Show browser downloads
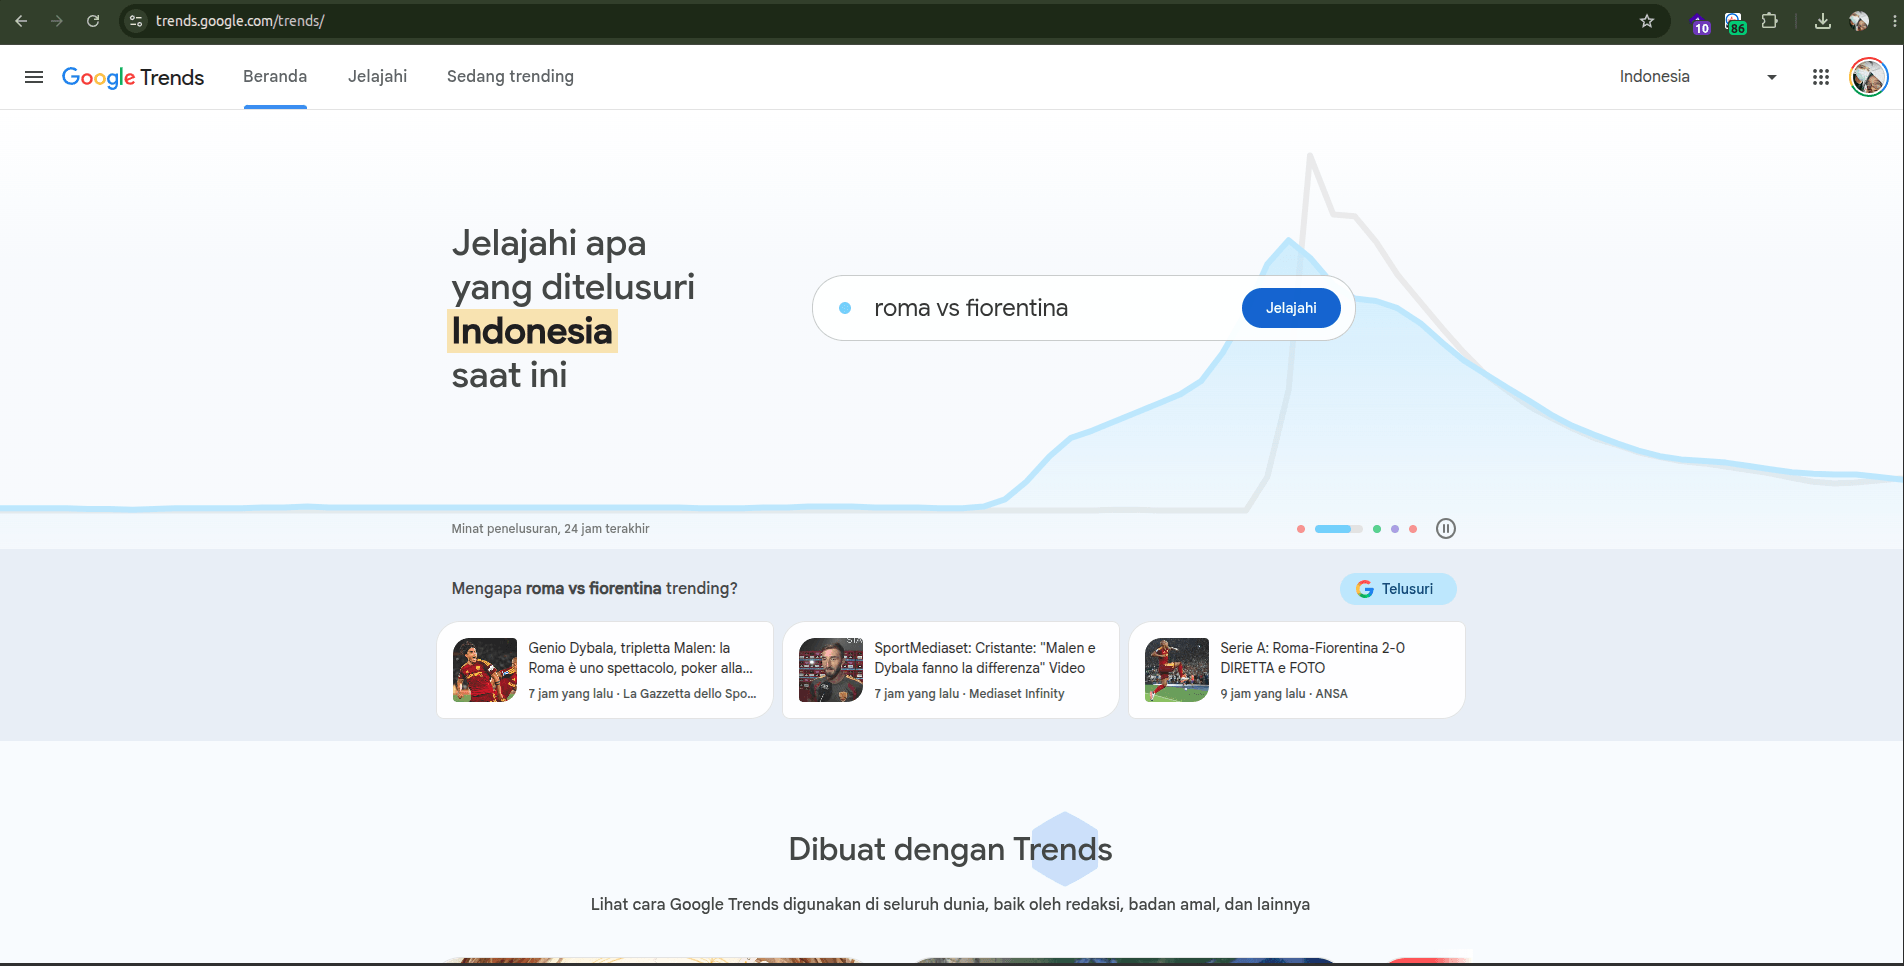1904x966 pixels. coord(1823,21)
